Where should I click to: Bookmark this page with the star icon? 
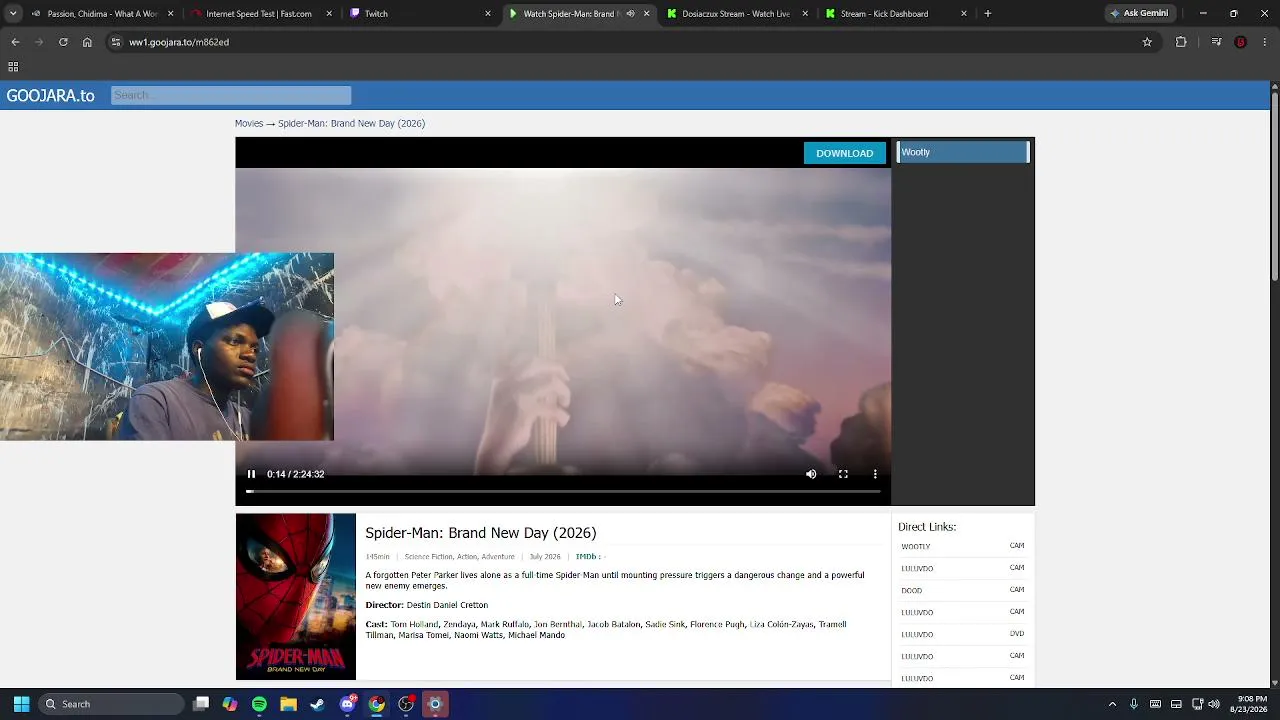point(1147,42)
